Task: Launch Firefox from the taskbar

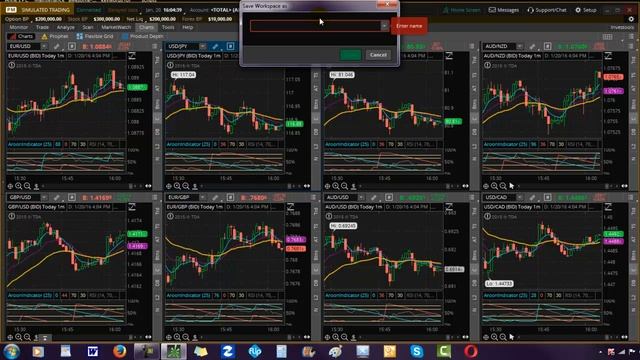Action: (120, 351)
